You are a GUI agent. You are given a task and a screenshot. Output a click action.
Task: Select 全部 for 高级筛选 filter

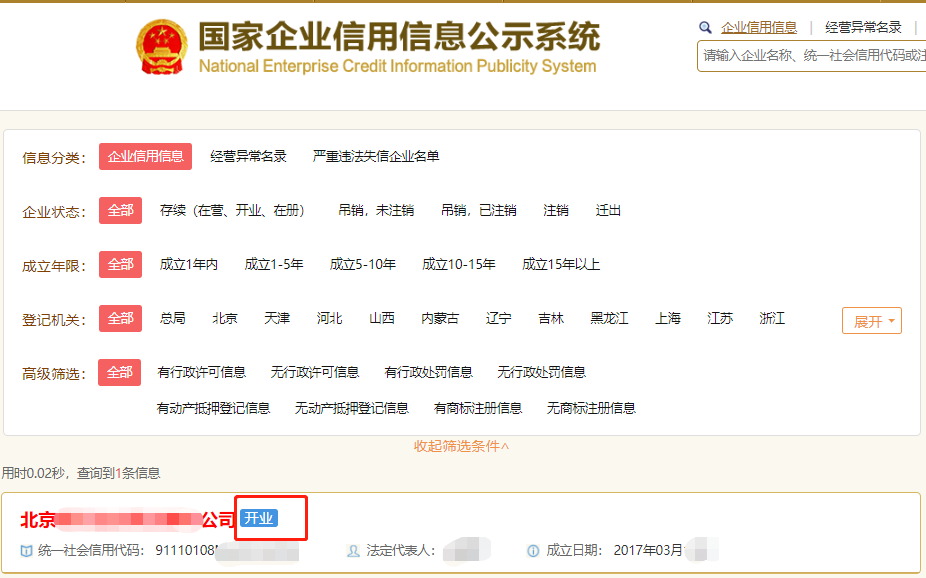tap(120, 373)
